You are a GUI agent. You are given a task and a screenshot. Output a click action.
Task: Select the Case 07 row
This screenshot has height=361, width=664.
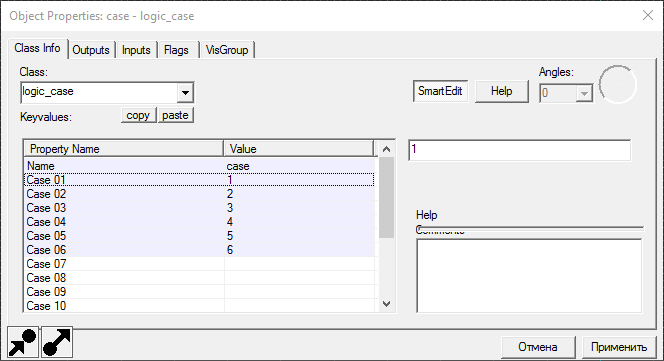pyautogui.click(x=199, y=264)
